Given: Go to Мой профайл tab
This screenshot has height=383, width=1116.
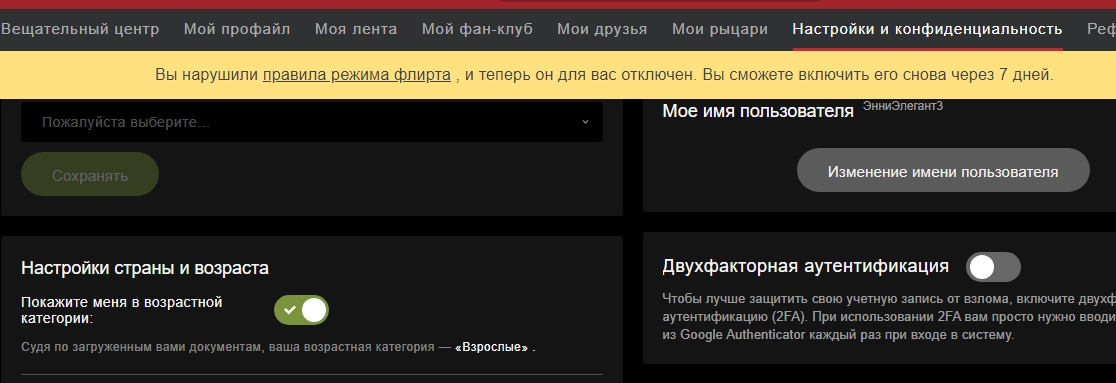Looking at the screenshot, I should (237, 29).
